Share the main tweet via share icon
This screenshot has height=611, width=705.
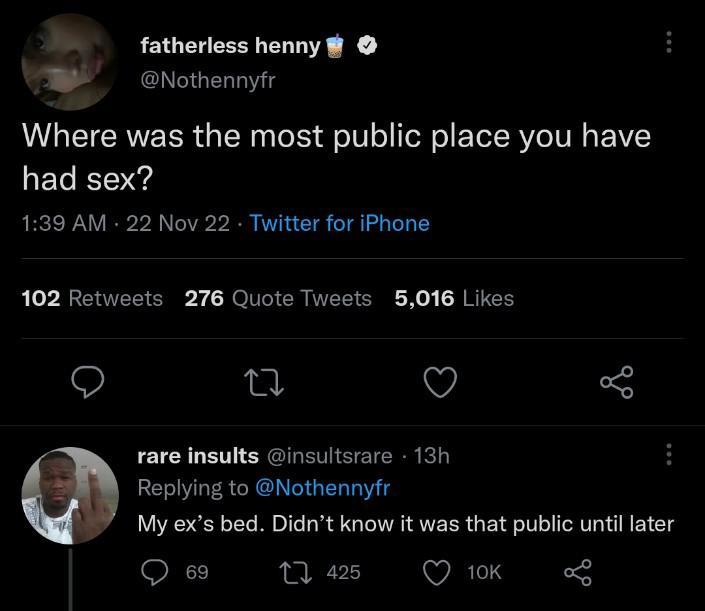pyautogui.click(x=616, y=381)
